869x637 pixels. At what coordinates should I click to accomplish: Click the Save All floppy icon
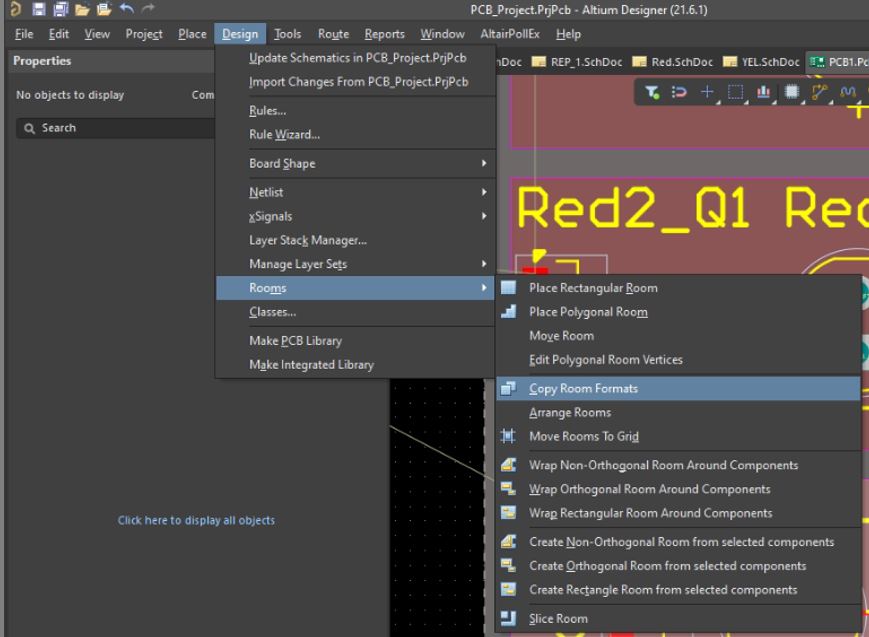[59, 8]
